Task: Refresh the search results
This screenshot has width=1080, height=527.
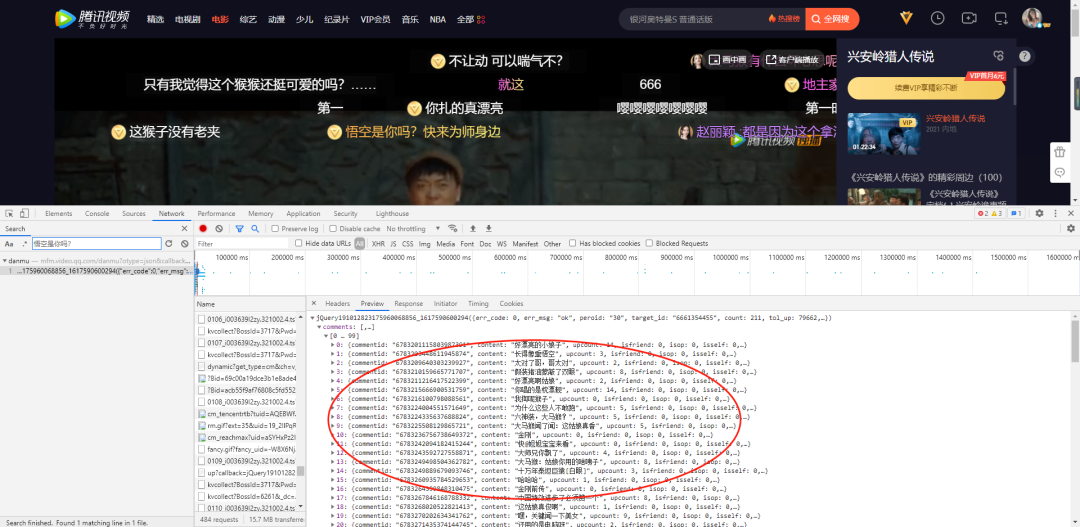Action: [x=169, y=244]
